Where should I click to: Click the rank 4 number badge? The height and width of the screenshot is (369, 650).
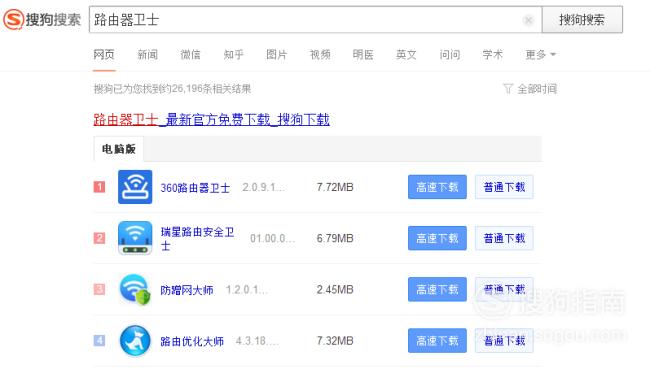[99, 340]
